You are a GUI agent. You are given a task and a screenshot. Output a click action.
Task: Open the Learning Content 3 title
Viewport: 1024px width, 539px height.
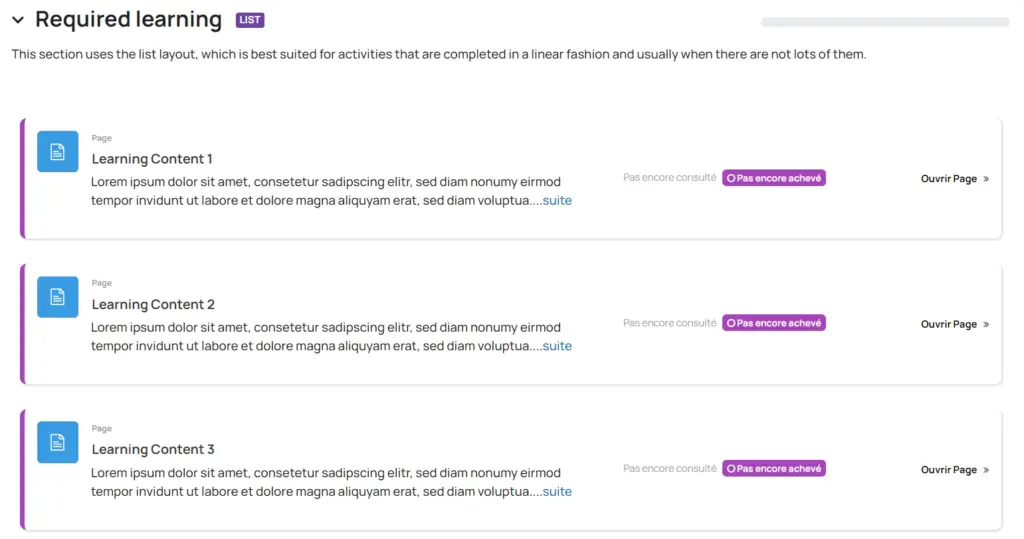[x=153, y=450]
